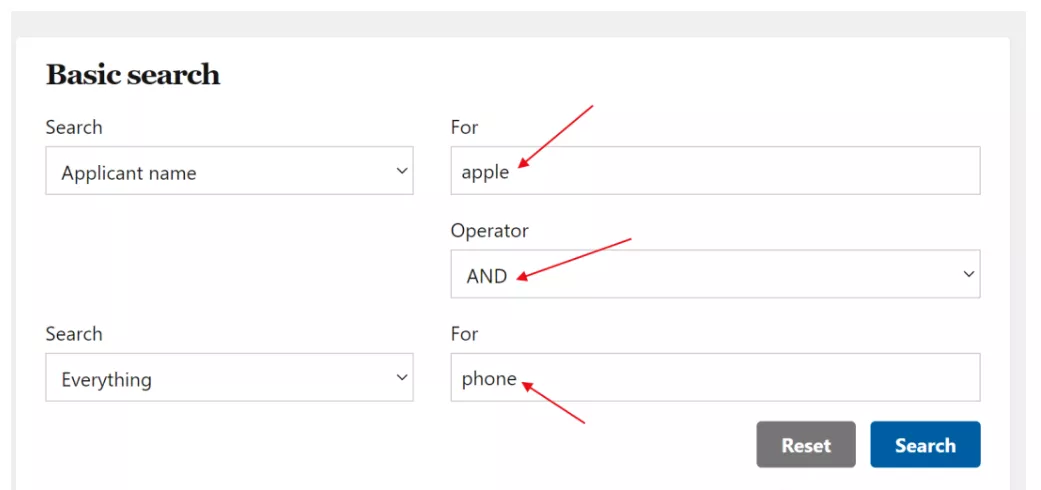
Task: Open the Operator dropdown showing AND
Action: pos(715,275)
